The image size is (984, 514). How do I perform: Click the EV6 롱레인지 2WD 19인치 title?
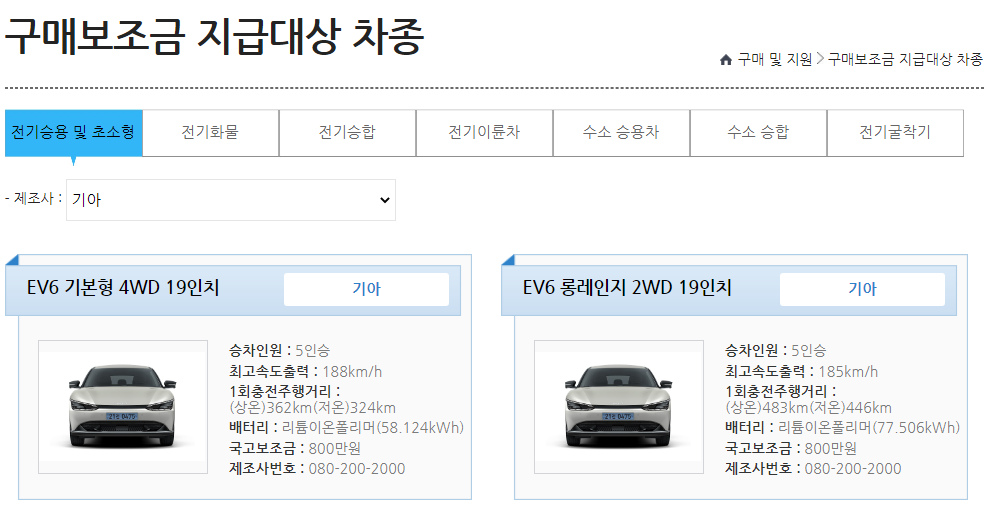[x=627, y=287]
